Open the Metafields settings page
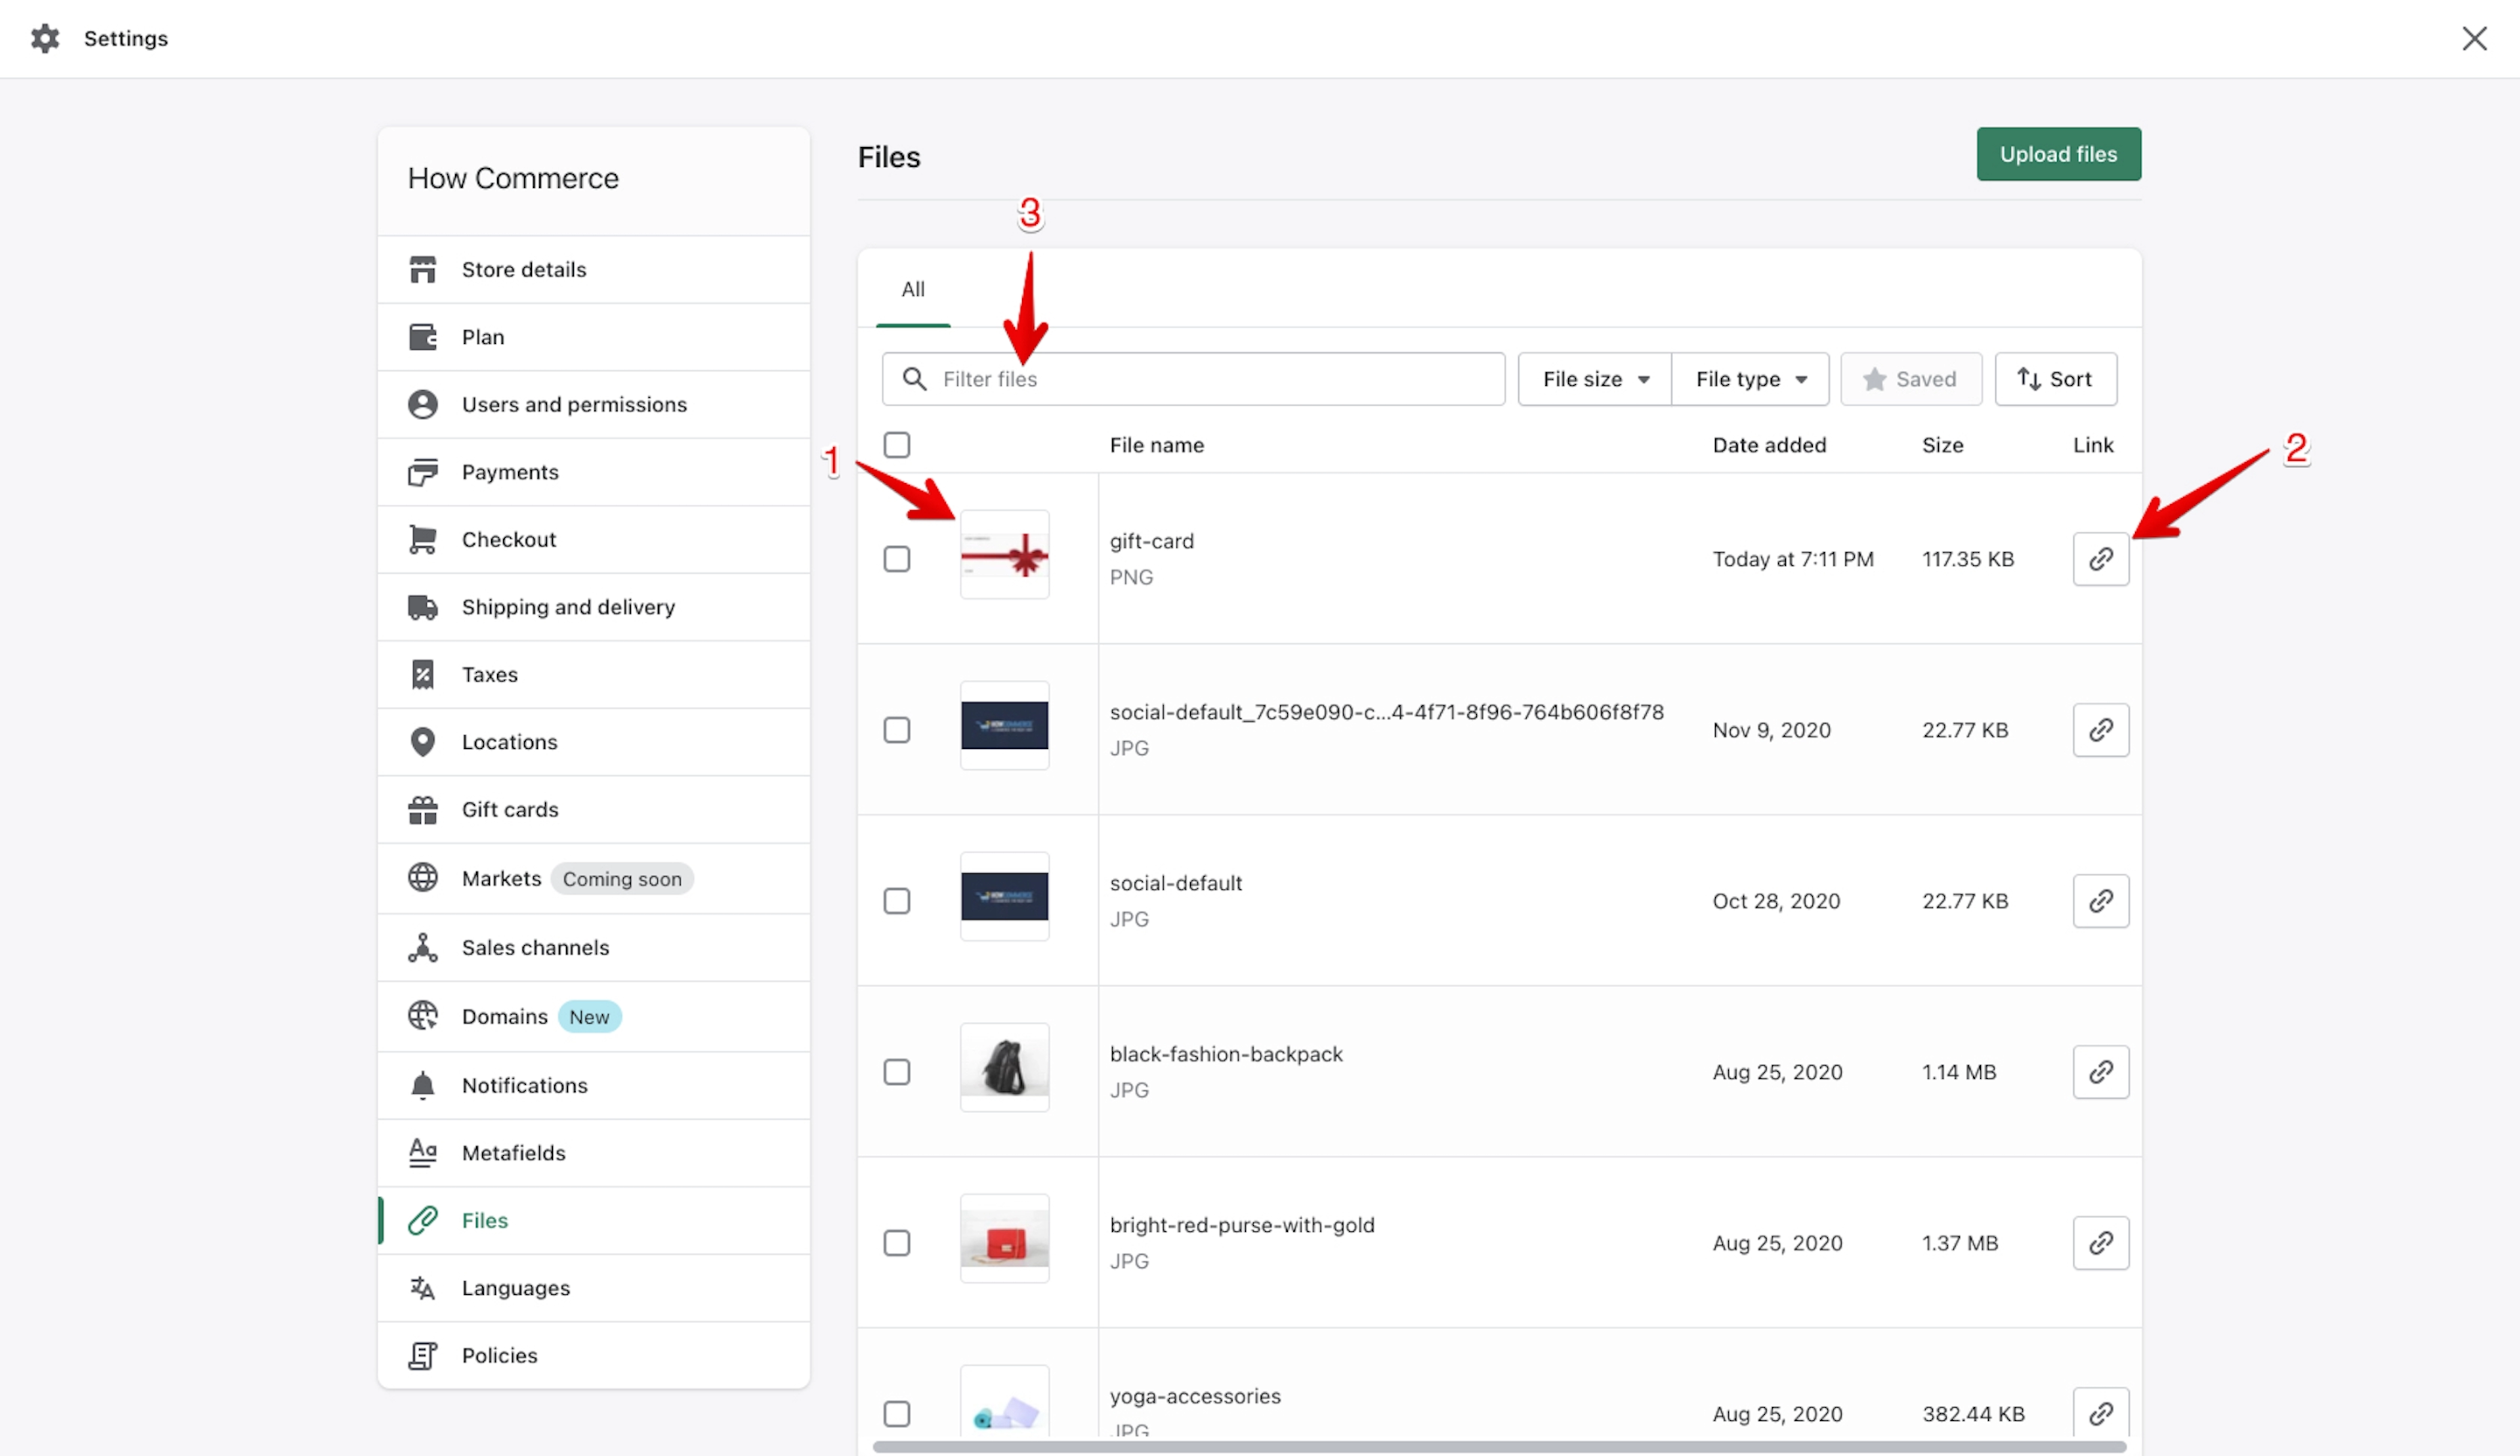The height and width of the screenshot is (1456, 2520). pyautogui.click(x=594, y=1152)
